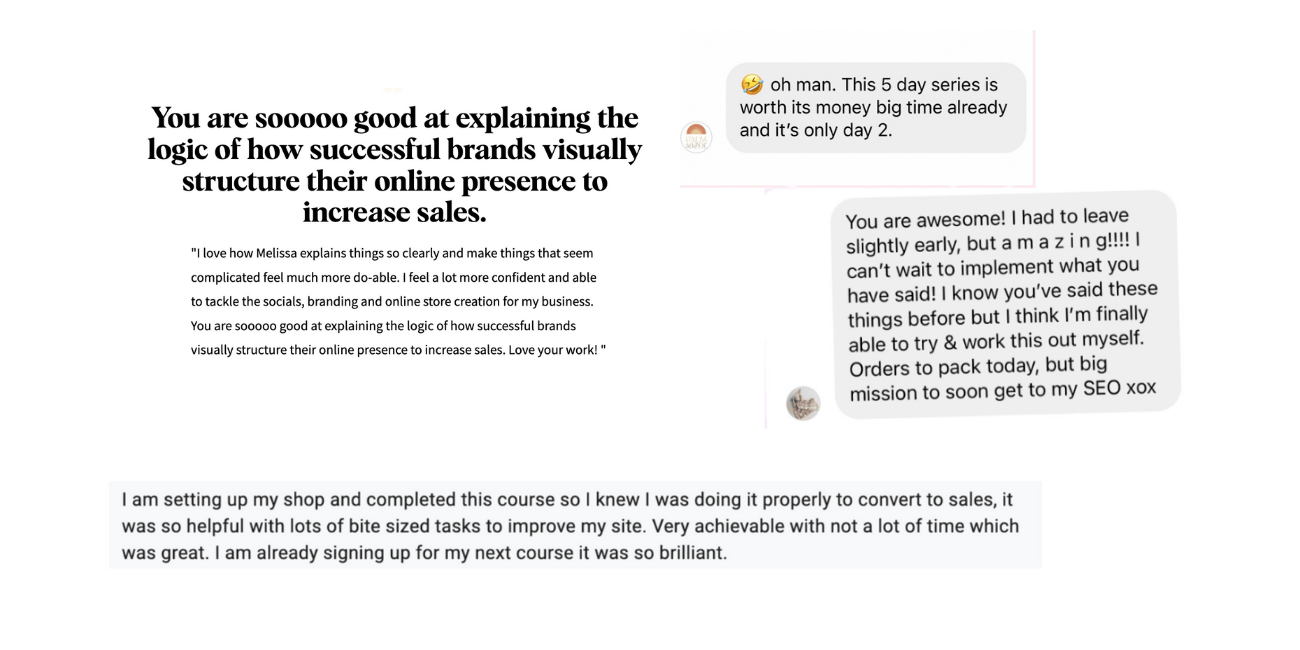Click the message line "and it's only day 2."
Image resolution: width=1300 pixels, height=650 pixels.
(x=815, y=131)
